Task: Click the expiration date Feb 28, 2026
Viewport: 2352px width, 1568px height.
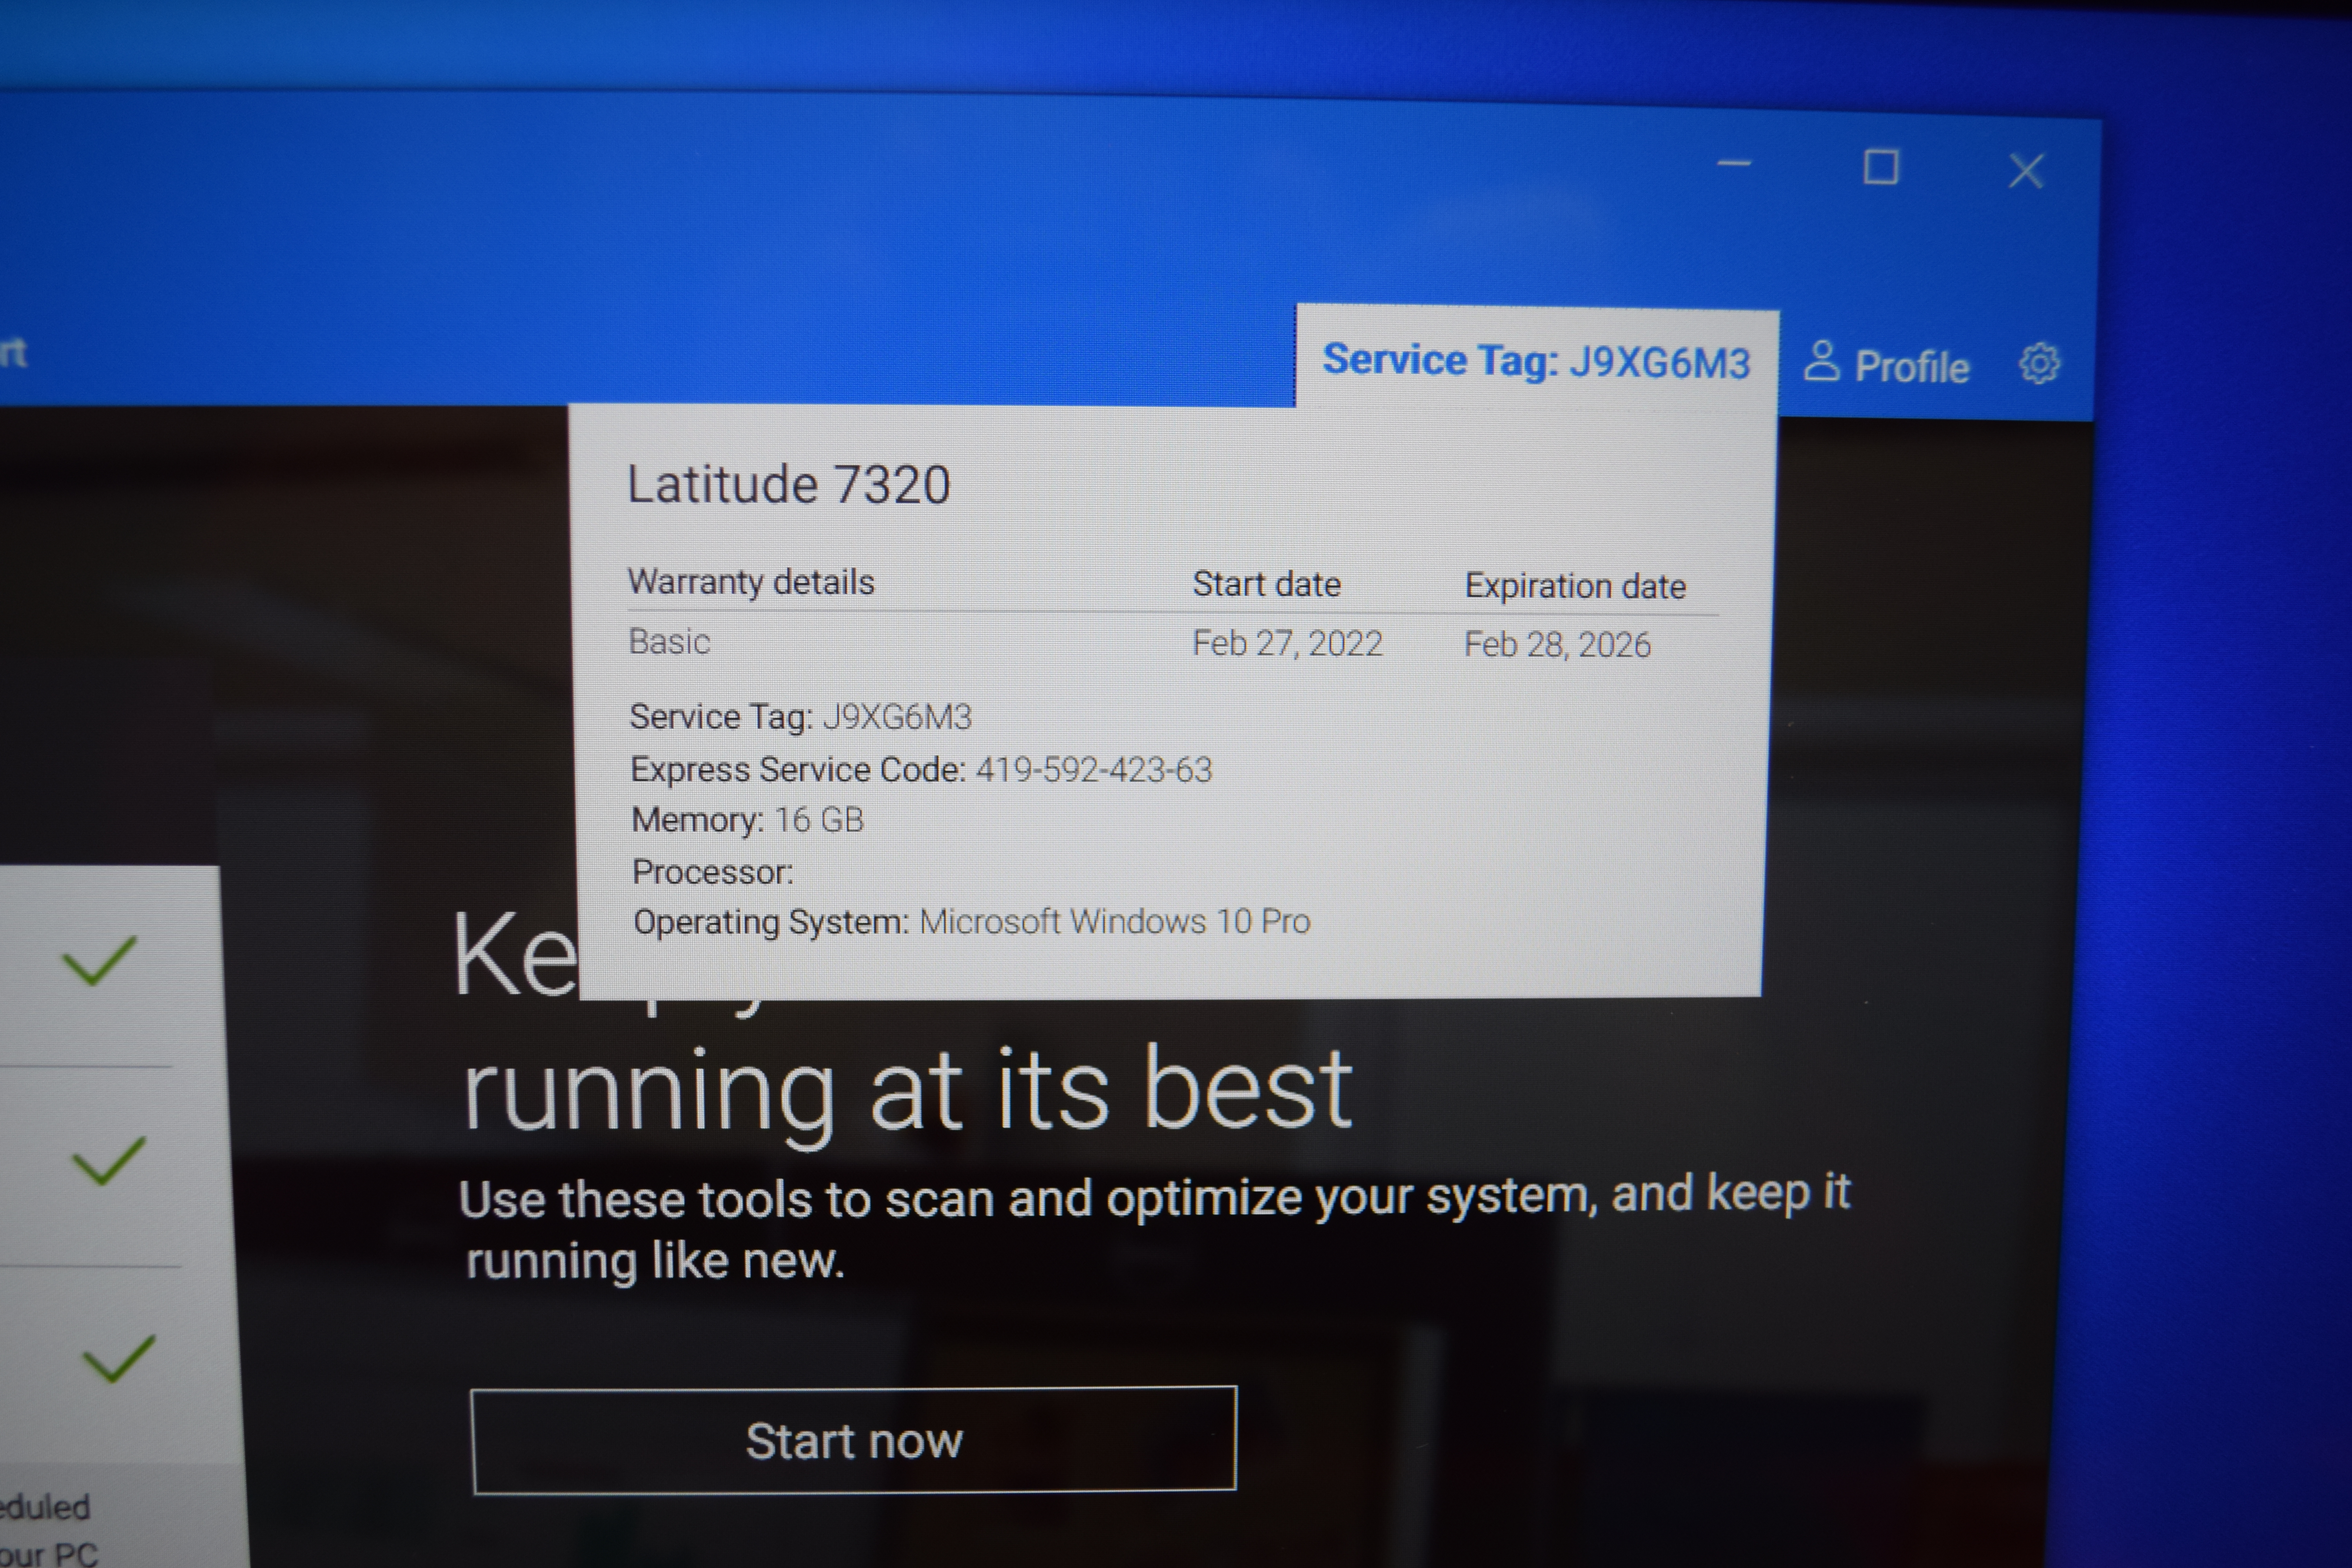Action: tap(1557, 645)
